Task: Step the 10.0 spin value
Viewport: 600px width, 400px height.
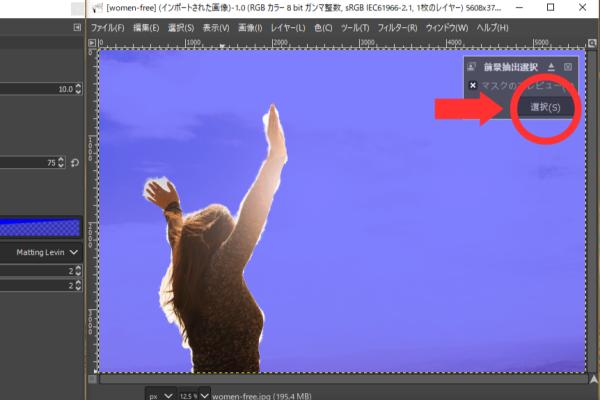Action: [78, 89]
